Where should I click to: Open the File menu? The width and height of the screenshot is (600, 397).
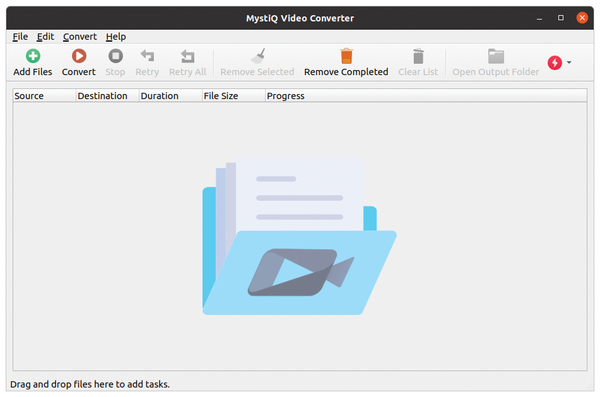click(20, 37)
